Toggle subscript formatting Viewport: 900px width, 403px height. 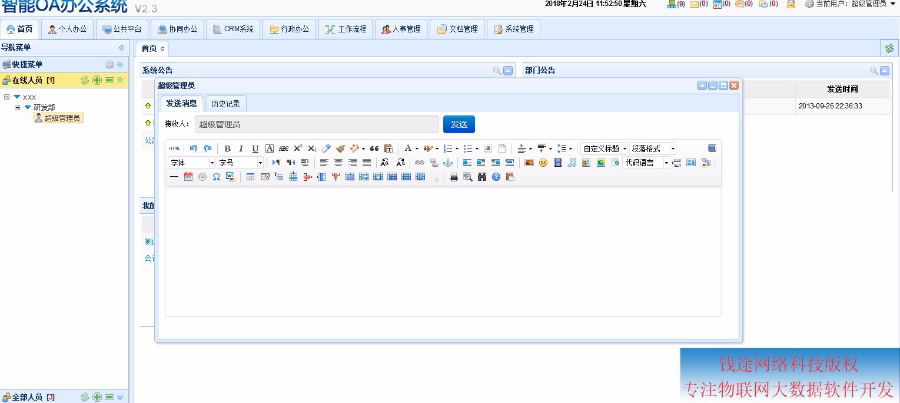[312, 148]
